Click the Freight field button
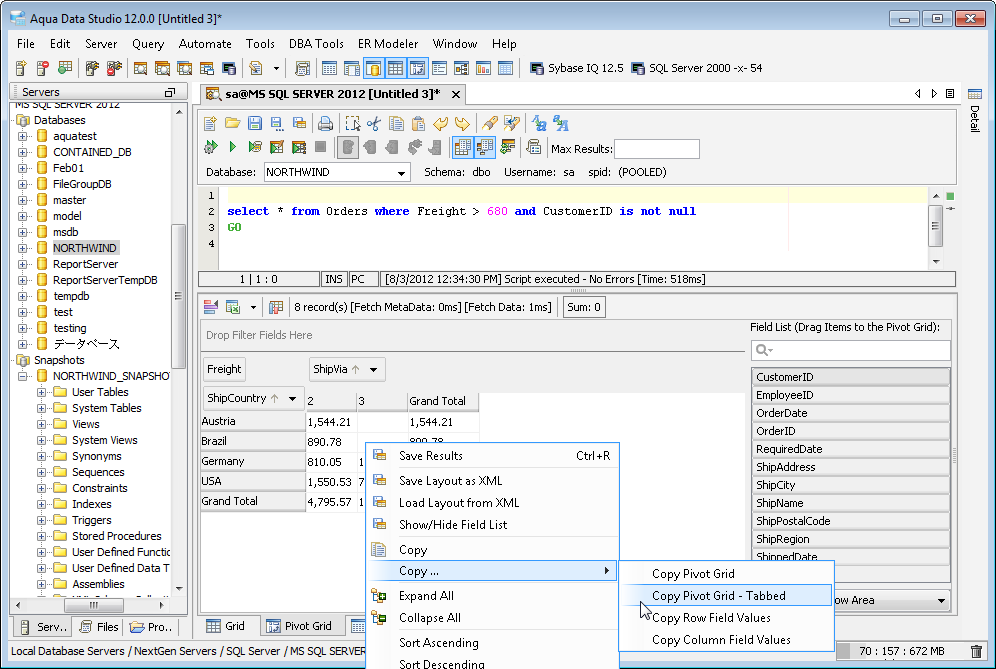The width and height of the screenshot is (996, 669). pyautogui.click(x=224, y=369)
